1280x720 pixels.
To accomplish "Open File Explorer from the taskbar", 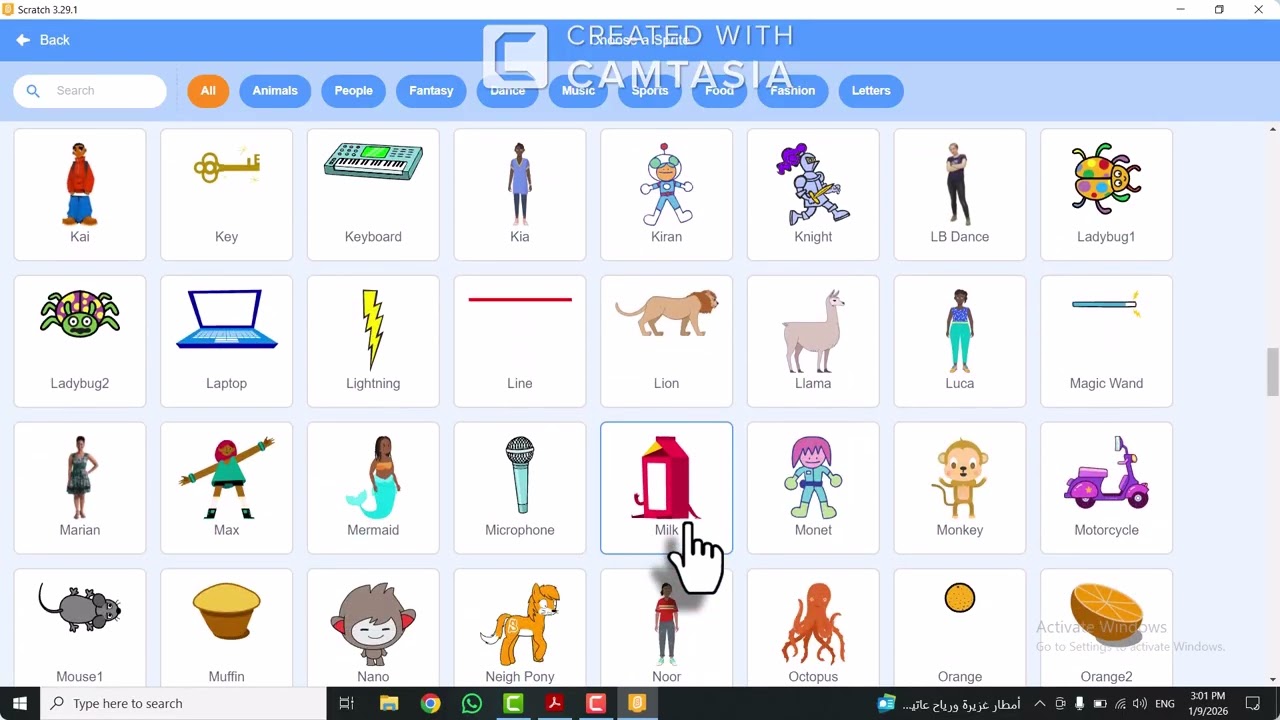I will click(x=389, y=703).
